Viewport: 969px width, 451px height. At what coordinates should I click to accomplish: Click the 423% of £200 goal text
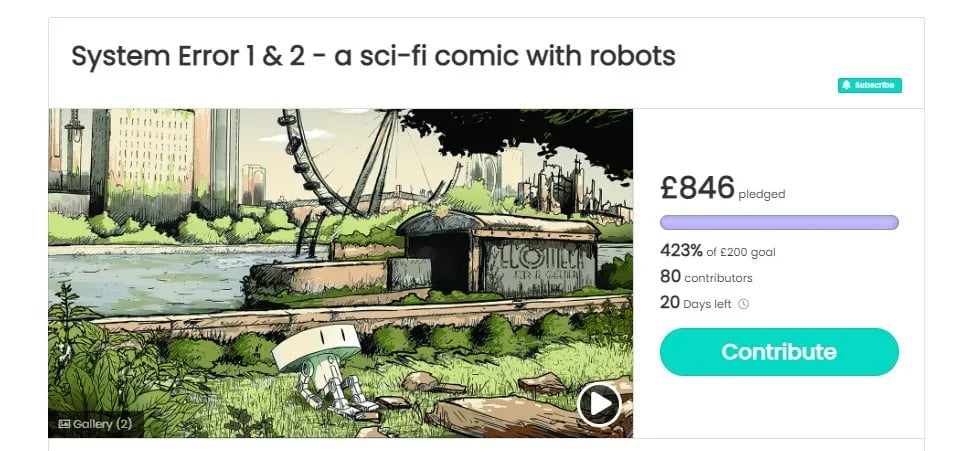(717, 251)
